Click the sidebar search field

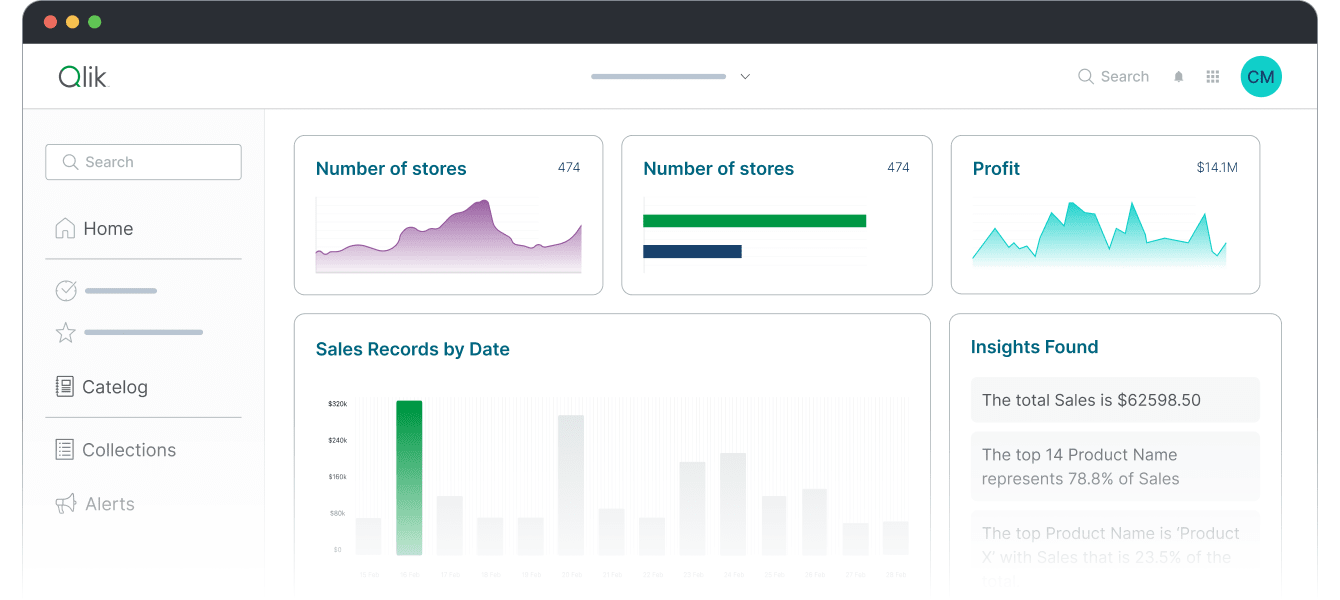pos(143,161)
